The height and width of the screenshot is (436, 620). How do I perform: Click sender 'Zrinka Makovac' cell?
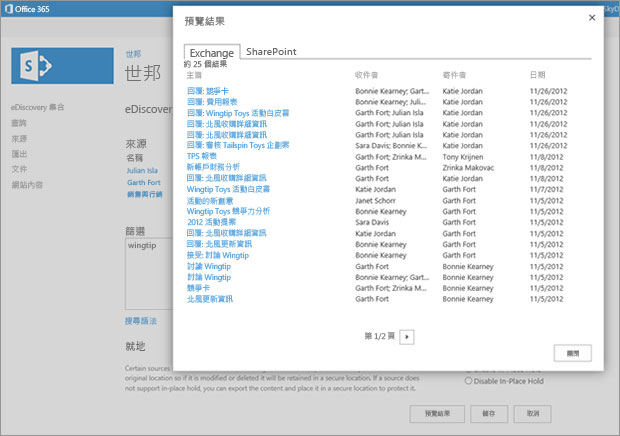[x=468, y=168]
